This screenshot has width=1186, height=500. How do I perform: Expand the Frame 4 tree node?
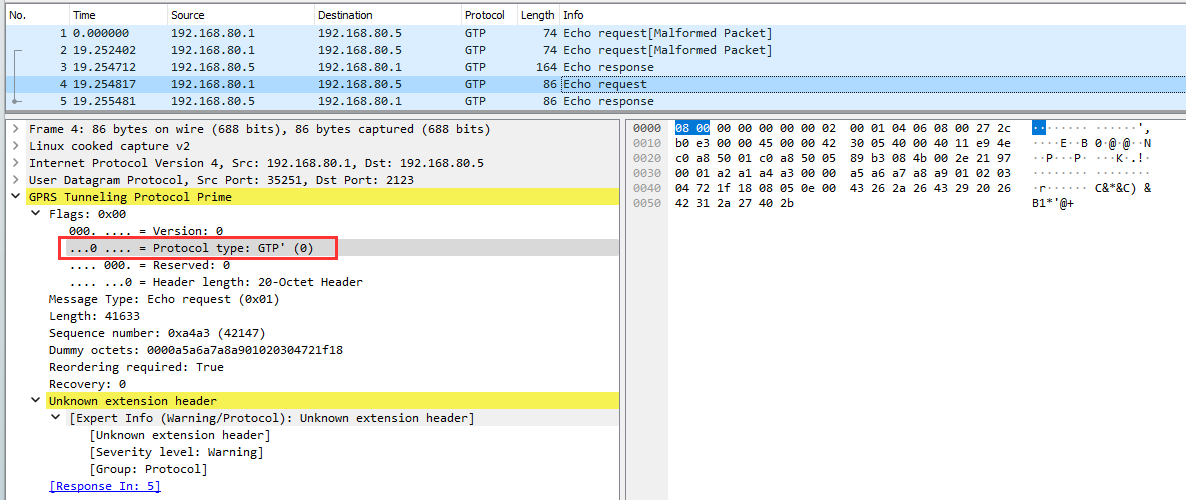(16, 129)
